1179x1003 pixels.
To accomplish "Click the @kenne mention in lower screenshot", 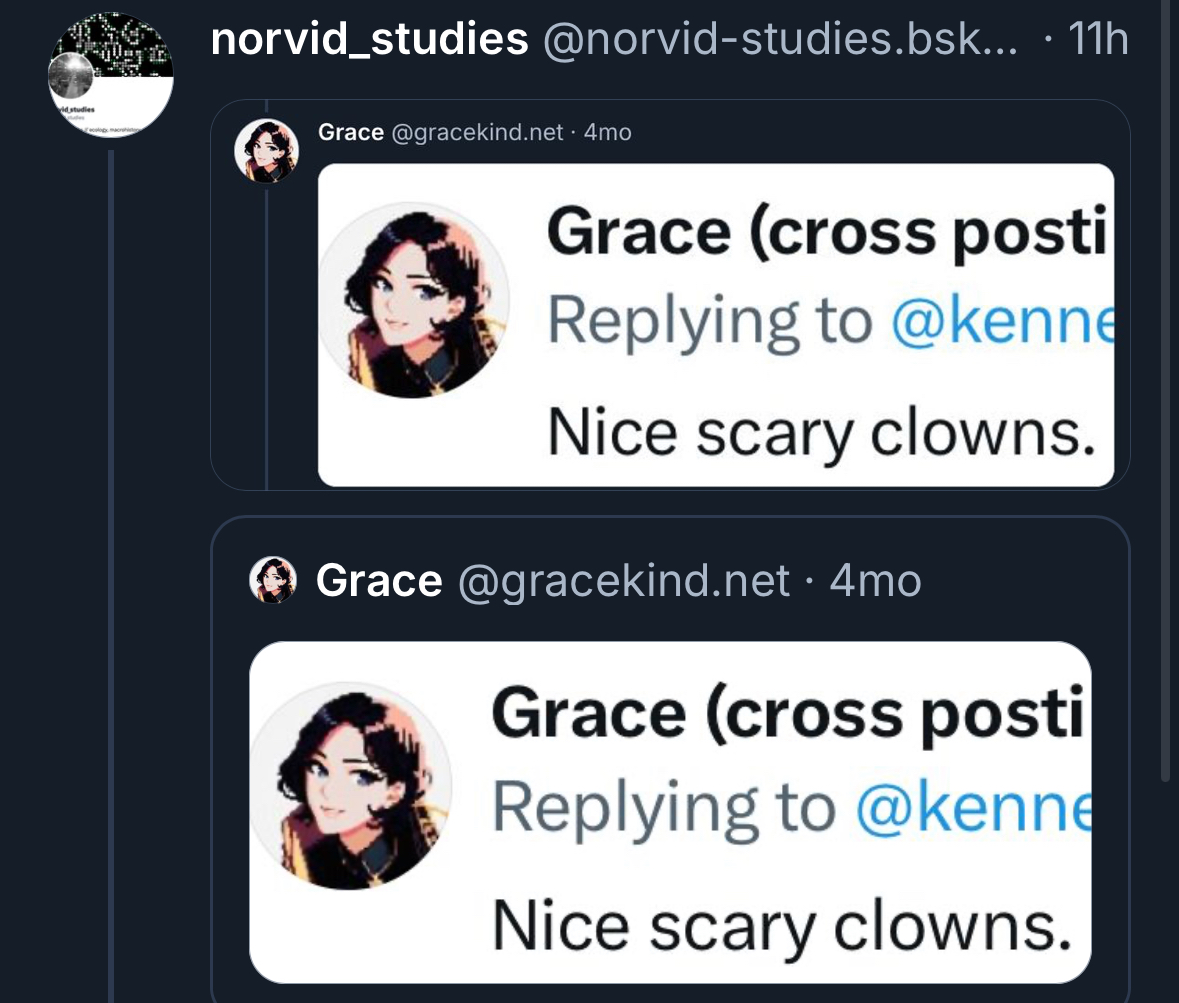I will pos(970,806).
